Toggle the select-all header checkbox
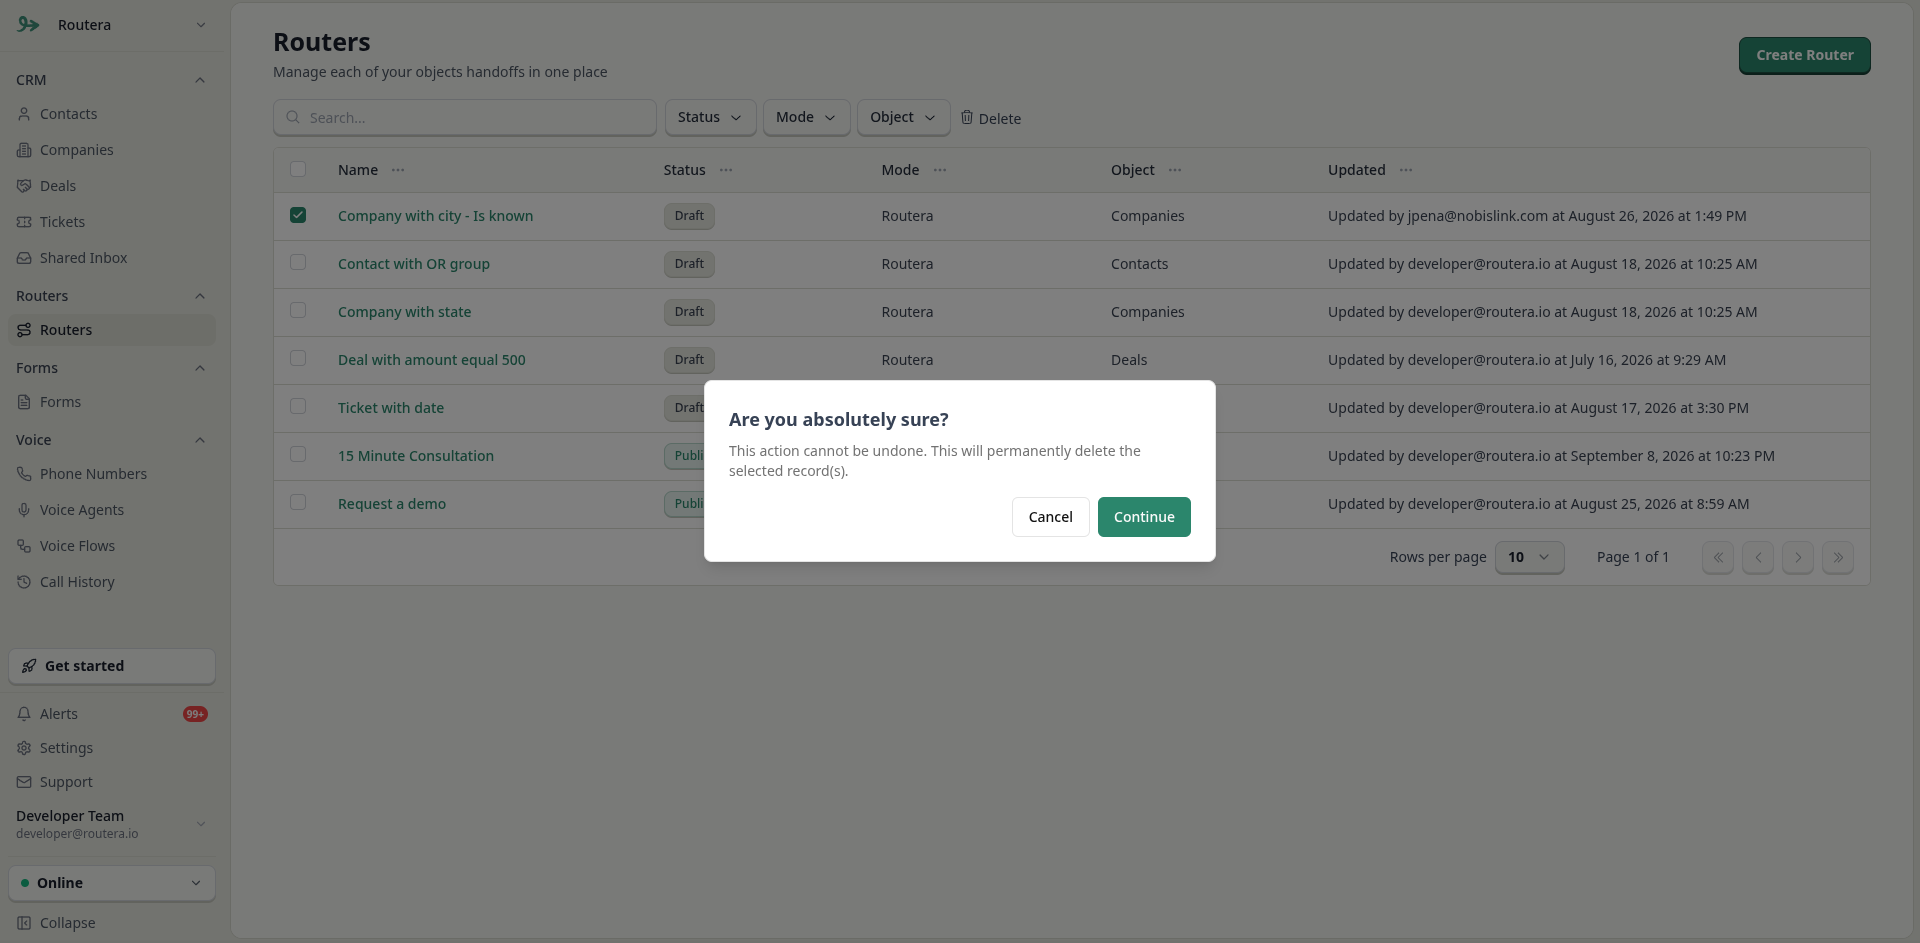The image size is (1920, 943). (298, 169)
